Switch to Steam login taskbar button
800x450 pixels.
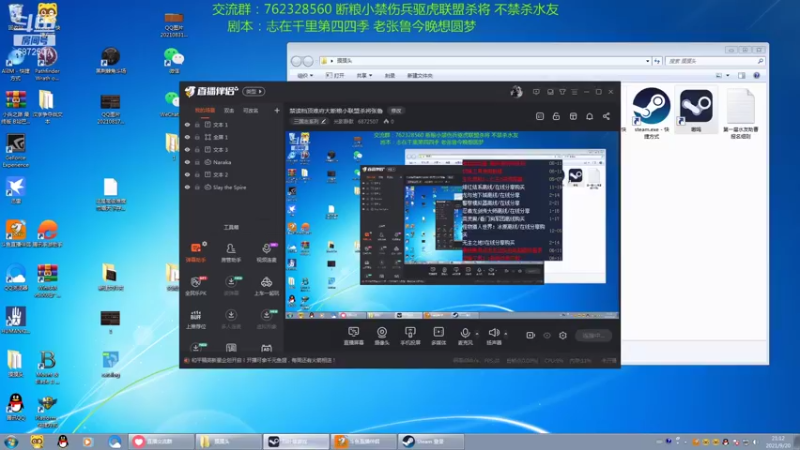coord(431,441)
